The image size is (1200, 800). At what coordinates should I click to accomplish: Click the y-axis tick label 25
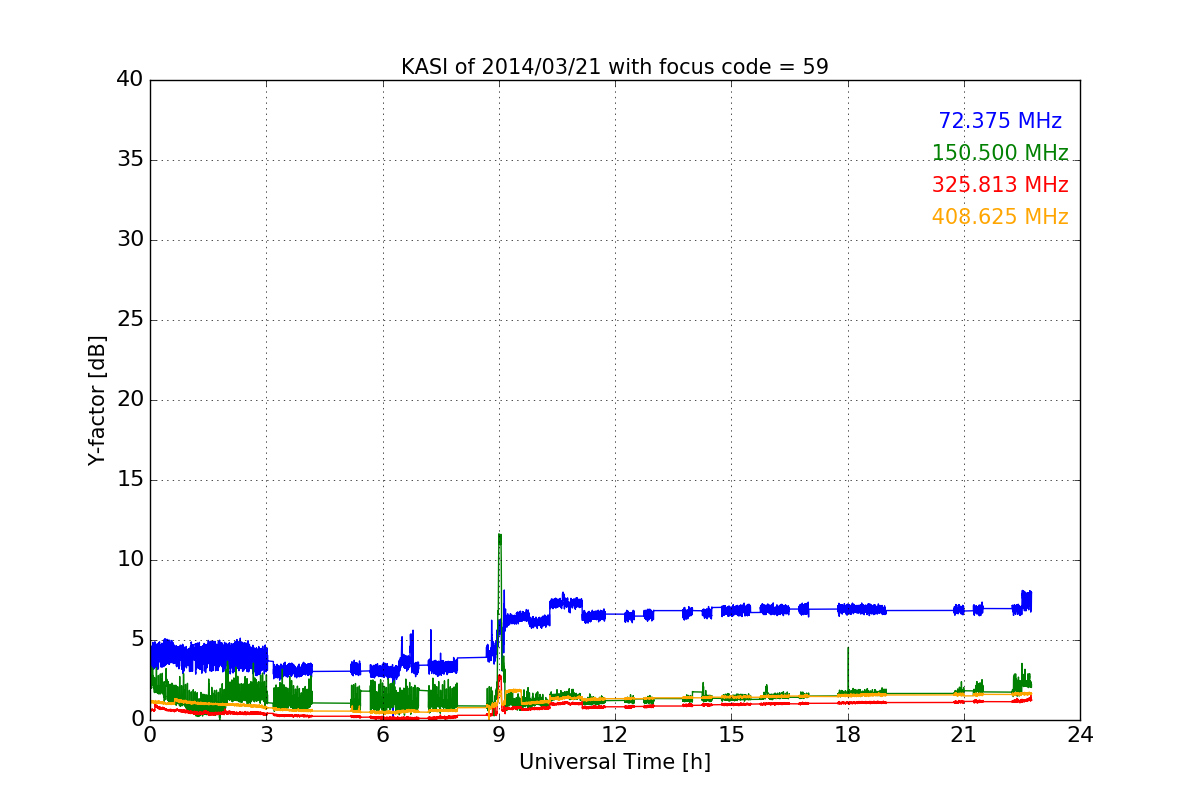point(130,320)
